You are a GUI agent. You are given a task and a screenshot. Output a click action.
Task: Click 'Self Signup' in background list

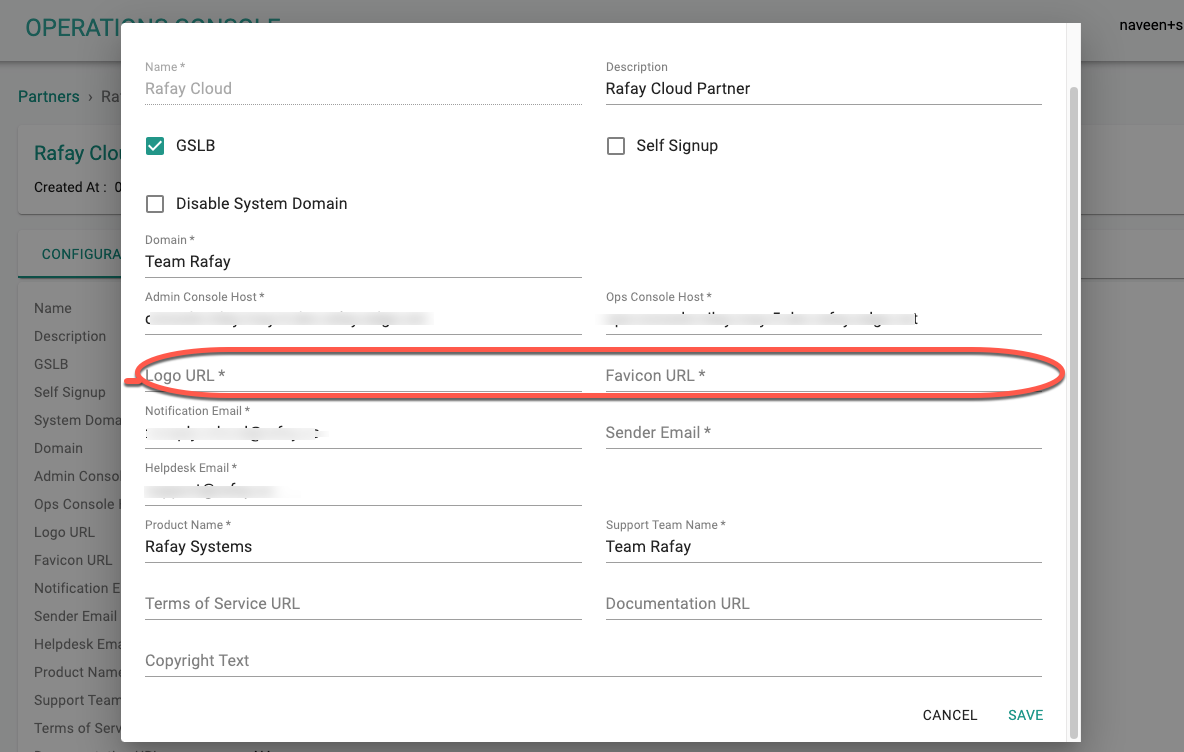pos(69,392)
